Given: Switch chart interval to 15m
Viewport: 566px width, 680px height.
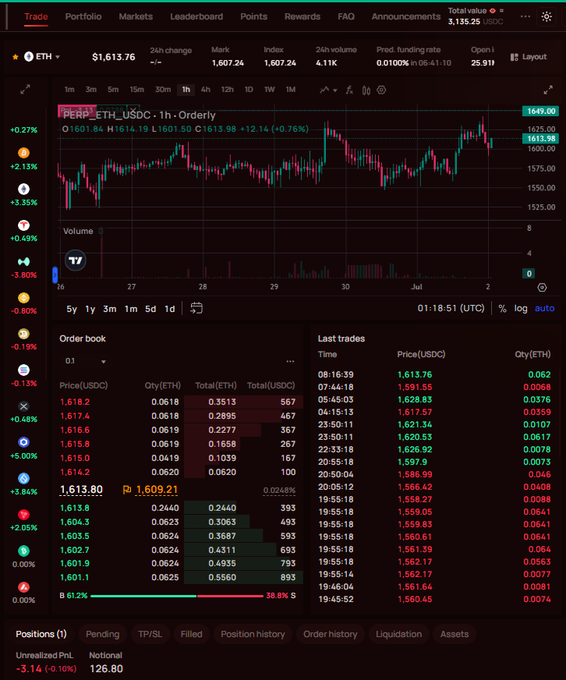Looking at the screenshot, I should pos(137,90).
